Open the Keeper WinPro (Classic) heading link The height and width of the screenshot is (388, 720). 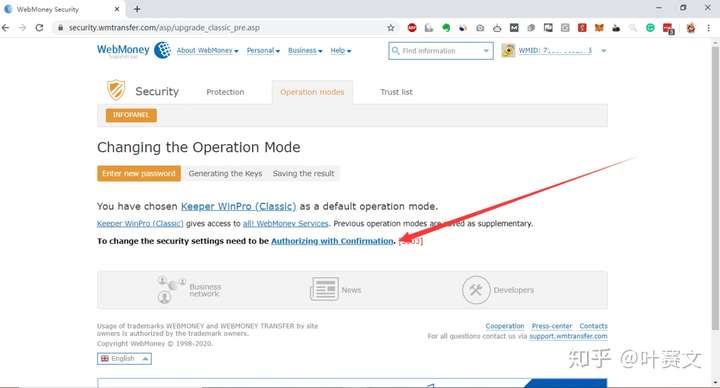pyautogui.click(x=238, y=207)
